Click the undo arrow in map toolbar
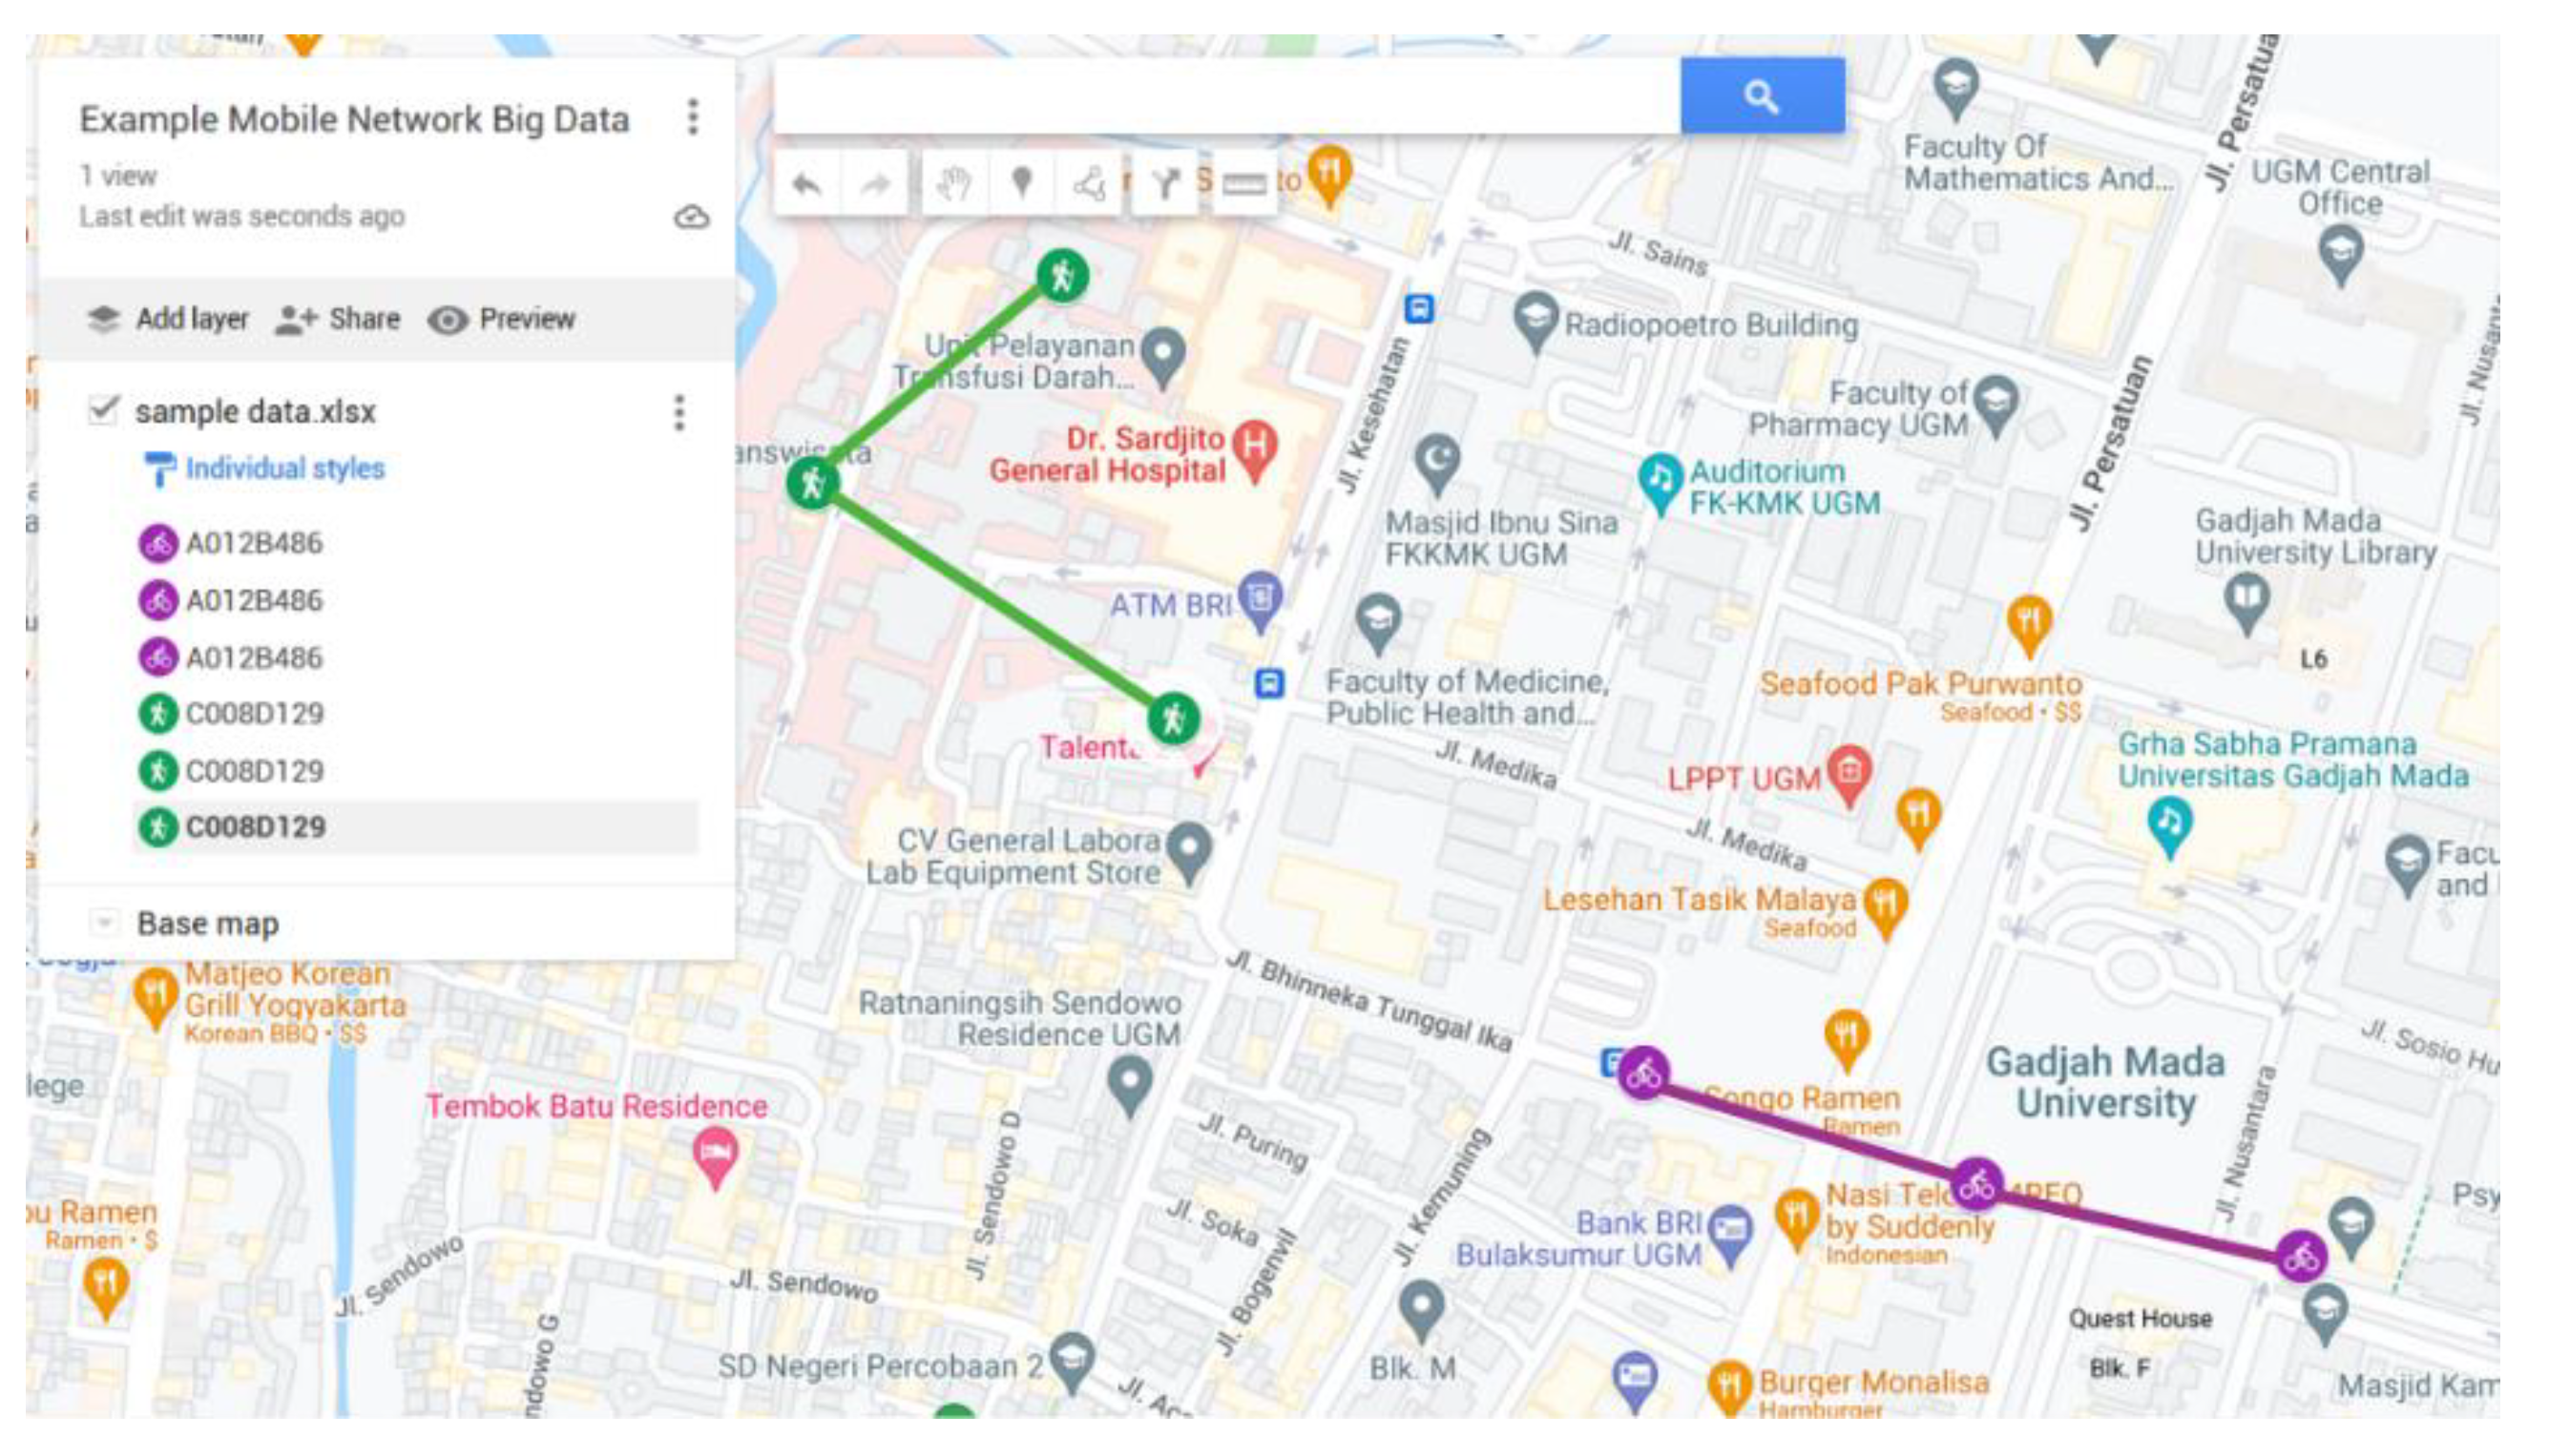The height and width of the screenshot is (1456, 2549). tap(806, 183)
